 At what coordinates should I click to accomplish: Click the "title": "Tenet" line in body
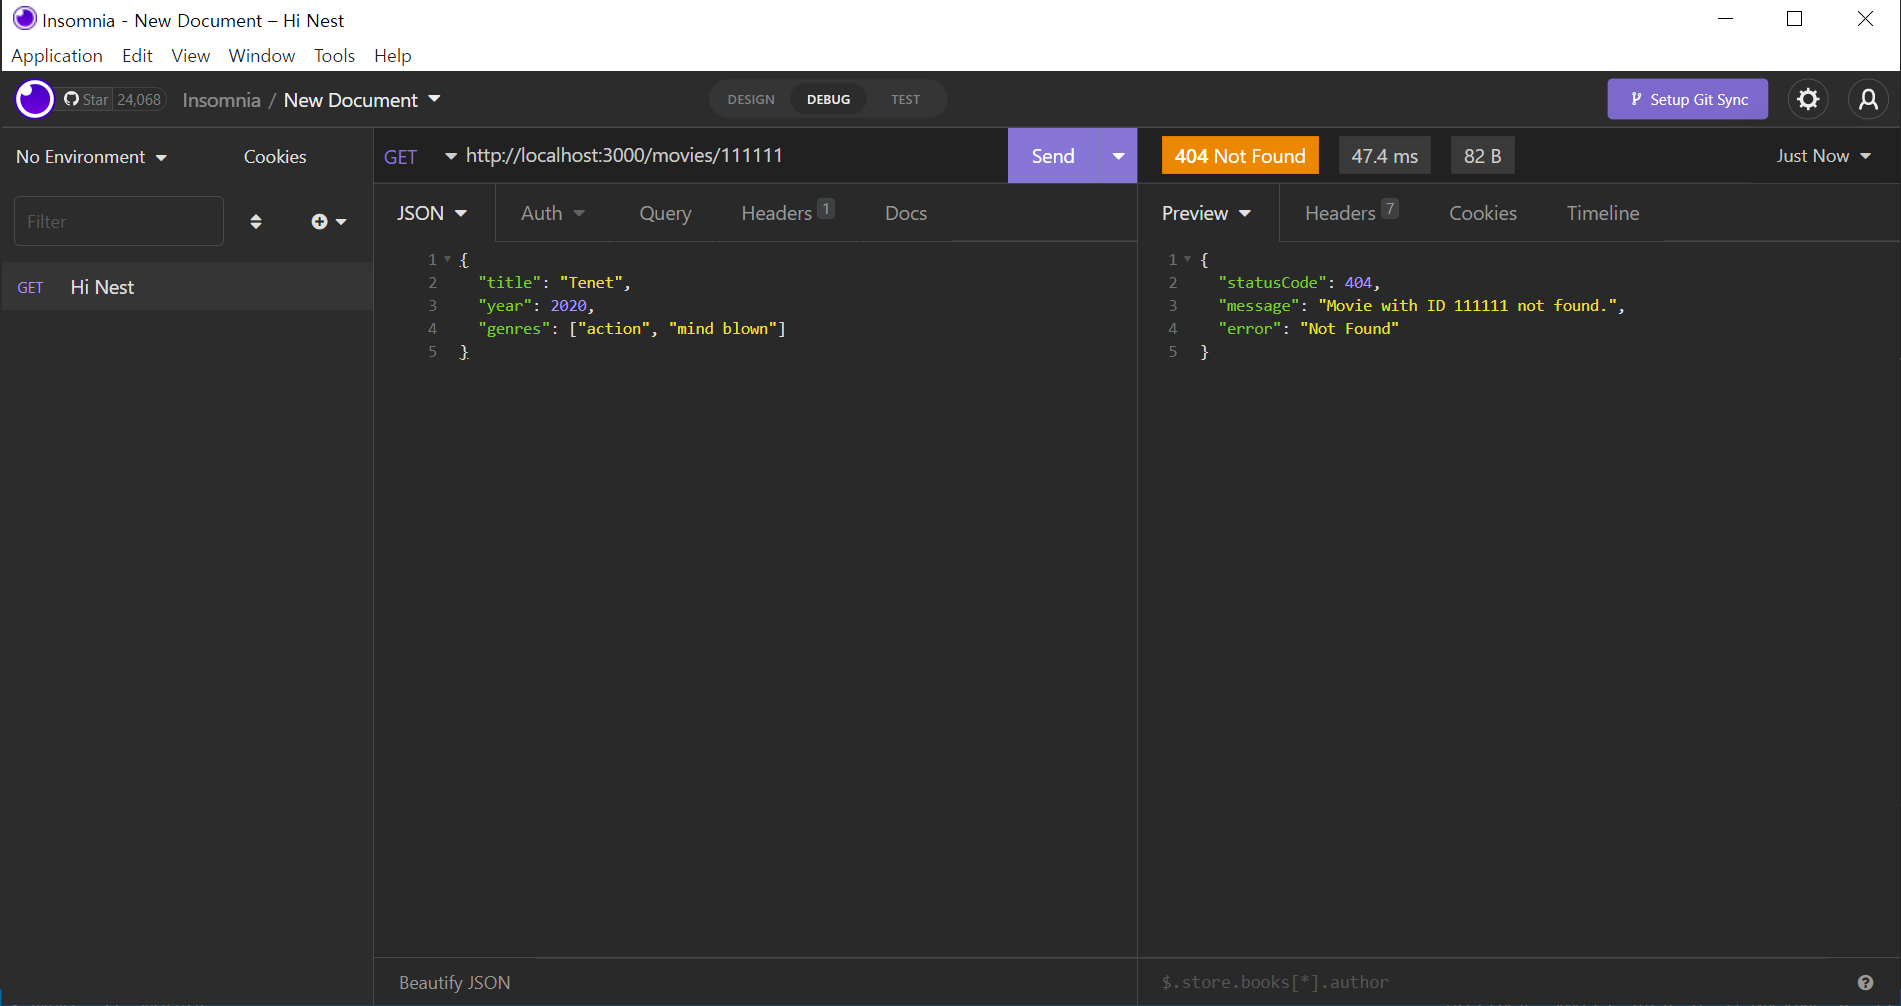click(x=554, y=282)
